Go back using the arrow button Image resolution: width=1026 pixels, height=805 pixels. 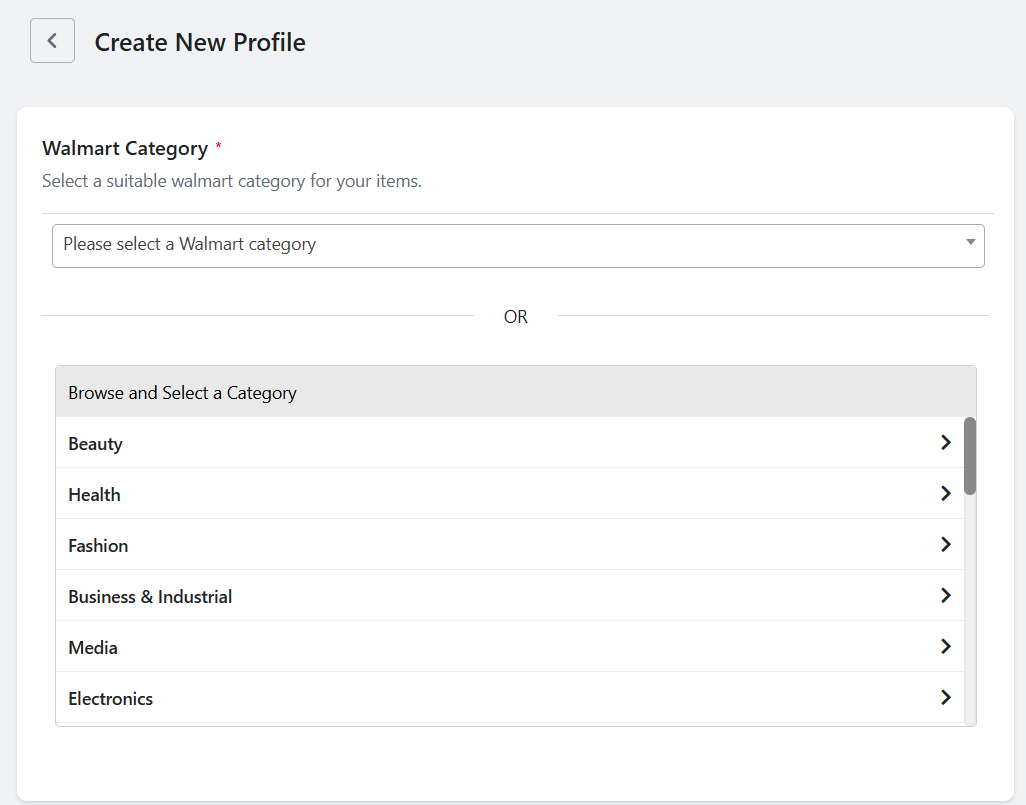tap(52, 41)
